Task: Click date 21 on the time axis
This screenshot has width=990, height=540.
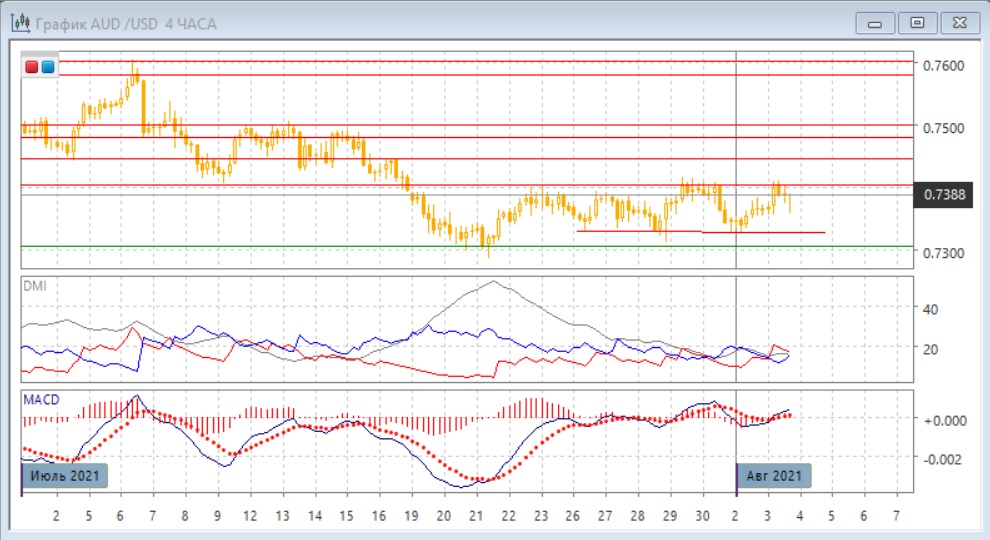Action: click(x=476, y=515)
